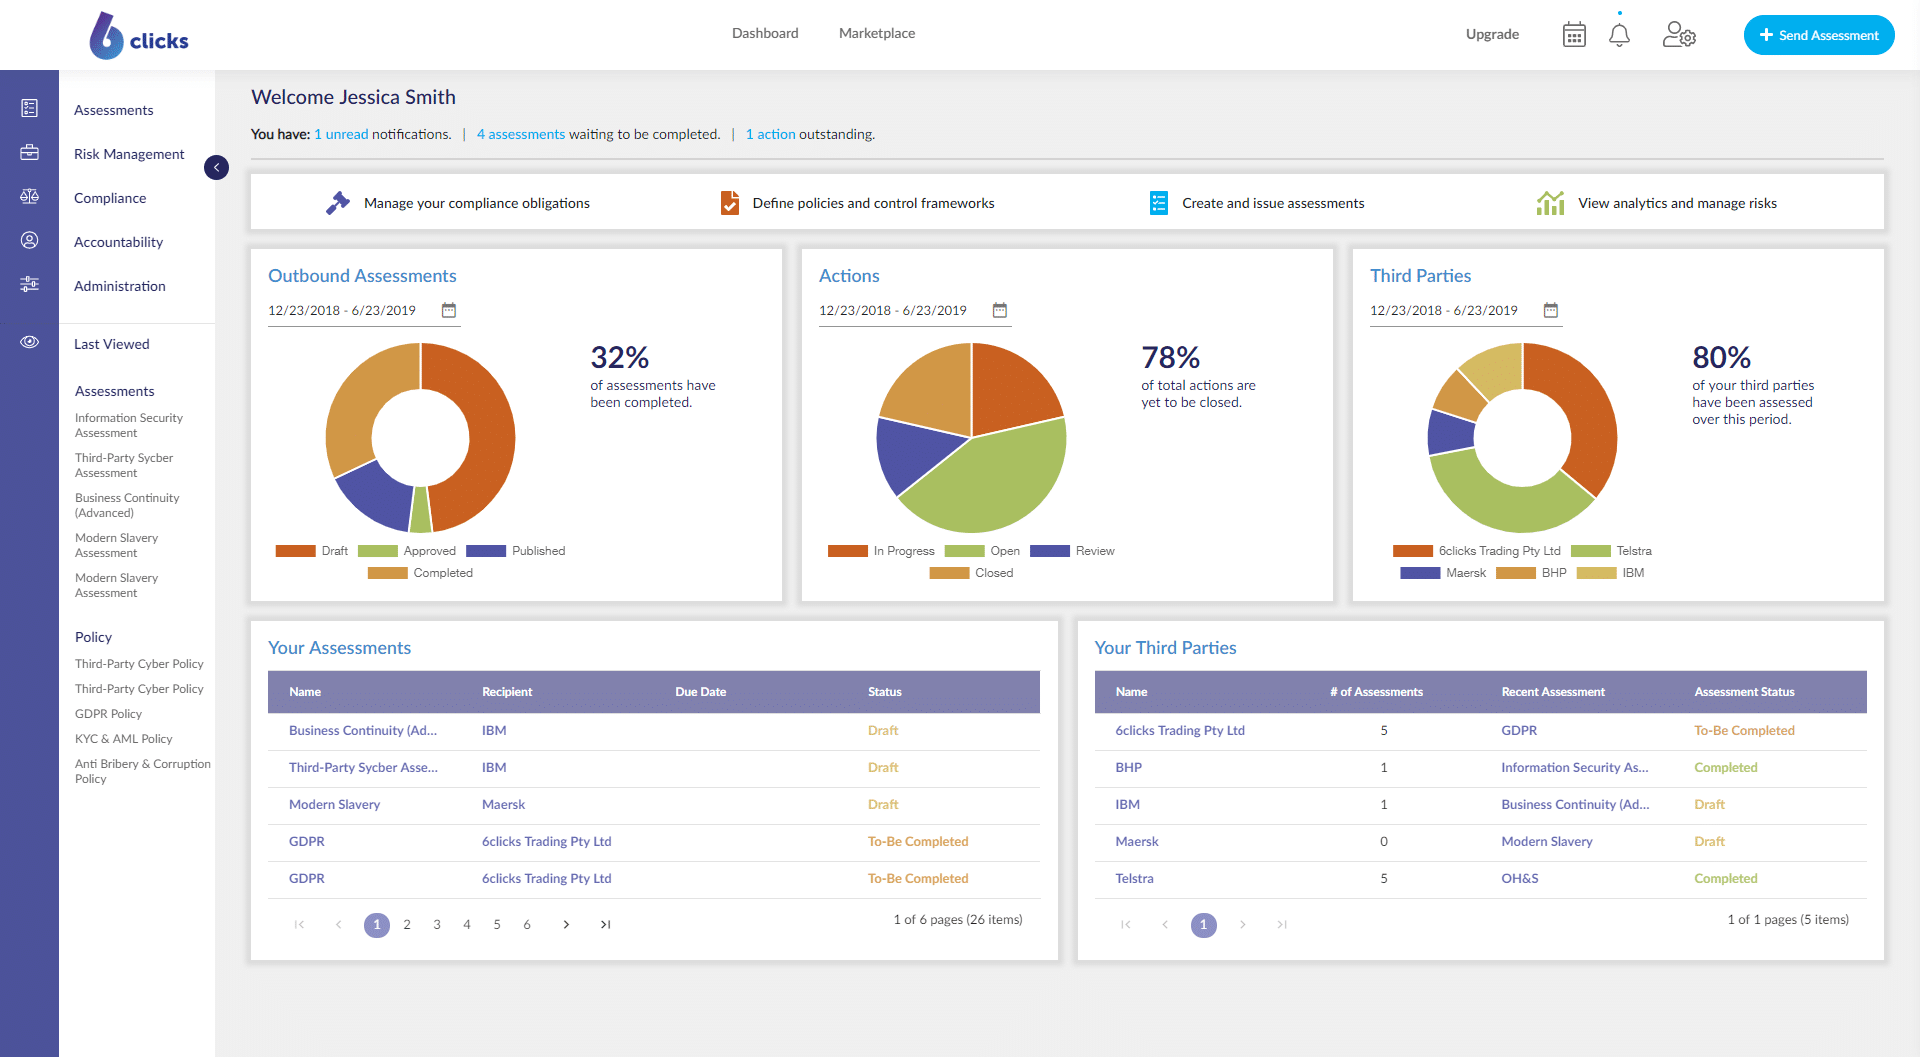The width and height of the screenshot is (1920, 1057).
Task: Click the Accountability person sidebar icon
Action: (30, 241)
